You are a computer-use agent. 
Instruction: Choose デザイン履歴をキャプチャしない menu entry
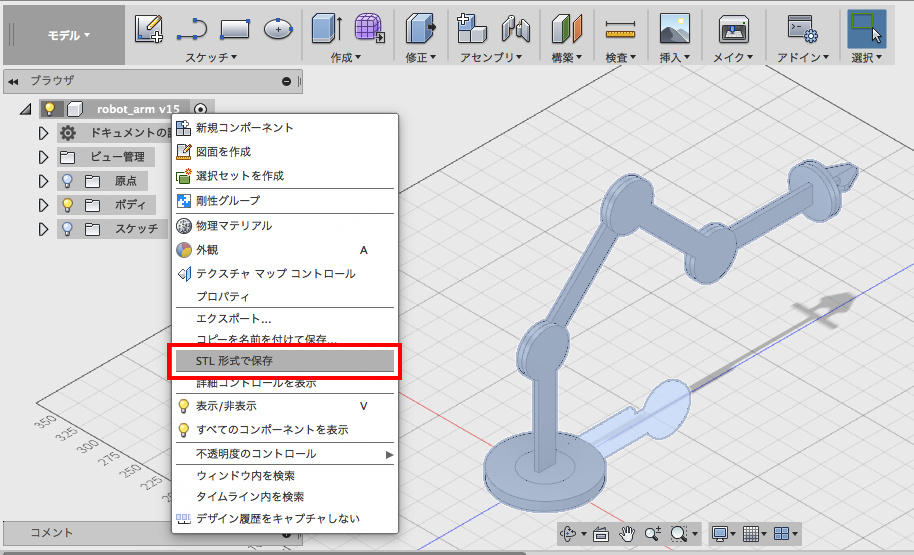tap(285, 518)
